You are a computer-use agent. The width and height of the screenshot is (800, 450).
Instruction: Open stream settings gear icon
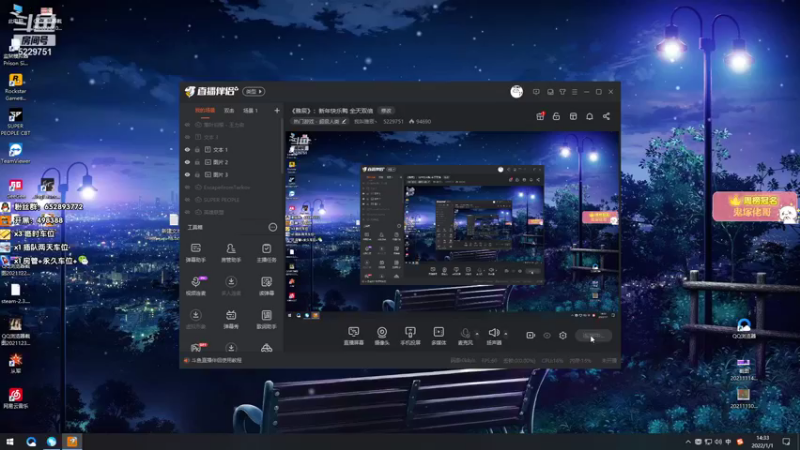pos(563,335)
